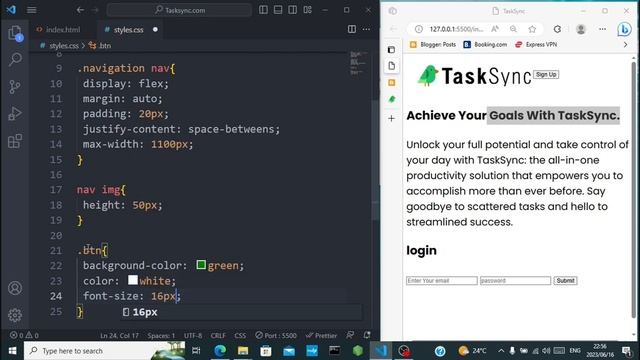
Task: Open the white color swatch picker
Action: click(133, 280)
